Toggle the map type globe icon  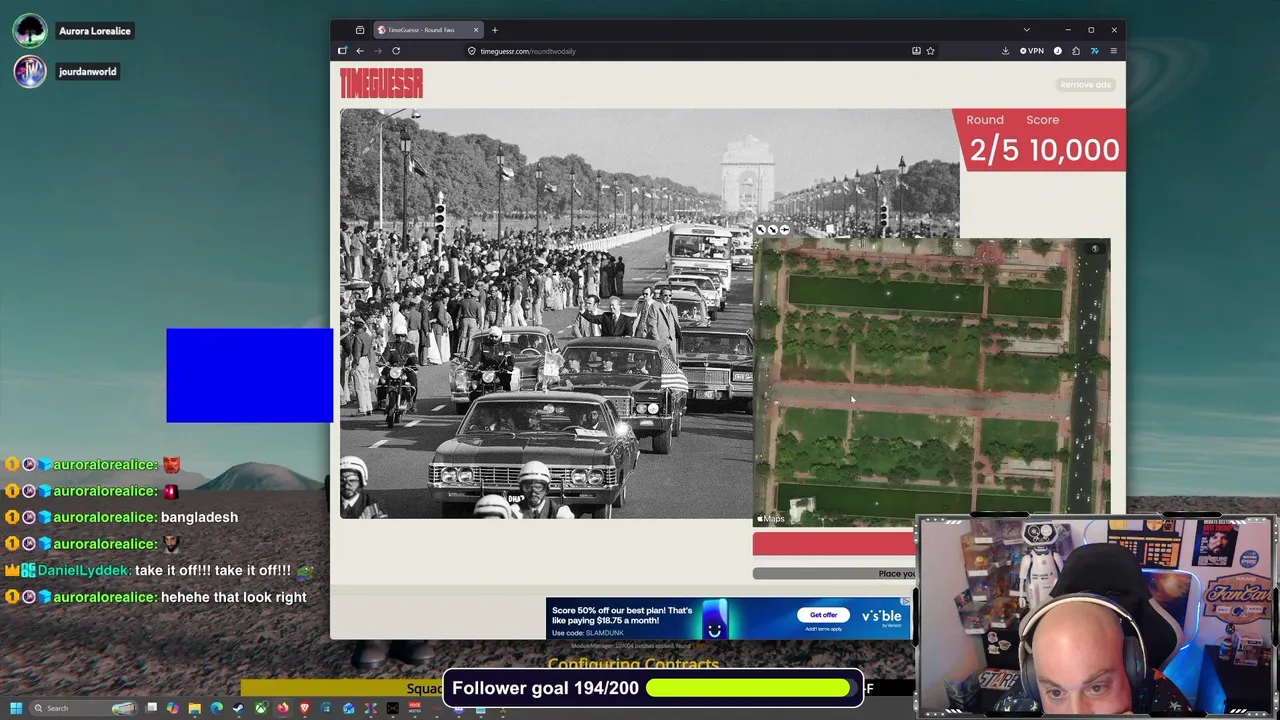[x=1095, y=249]
